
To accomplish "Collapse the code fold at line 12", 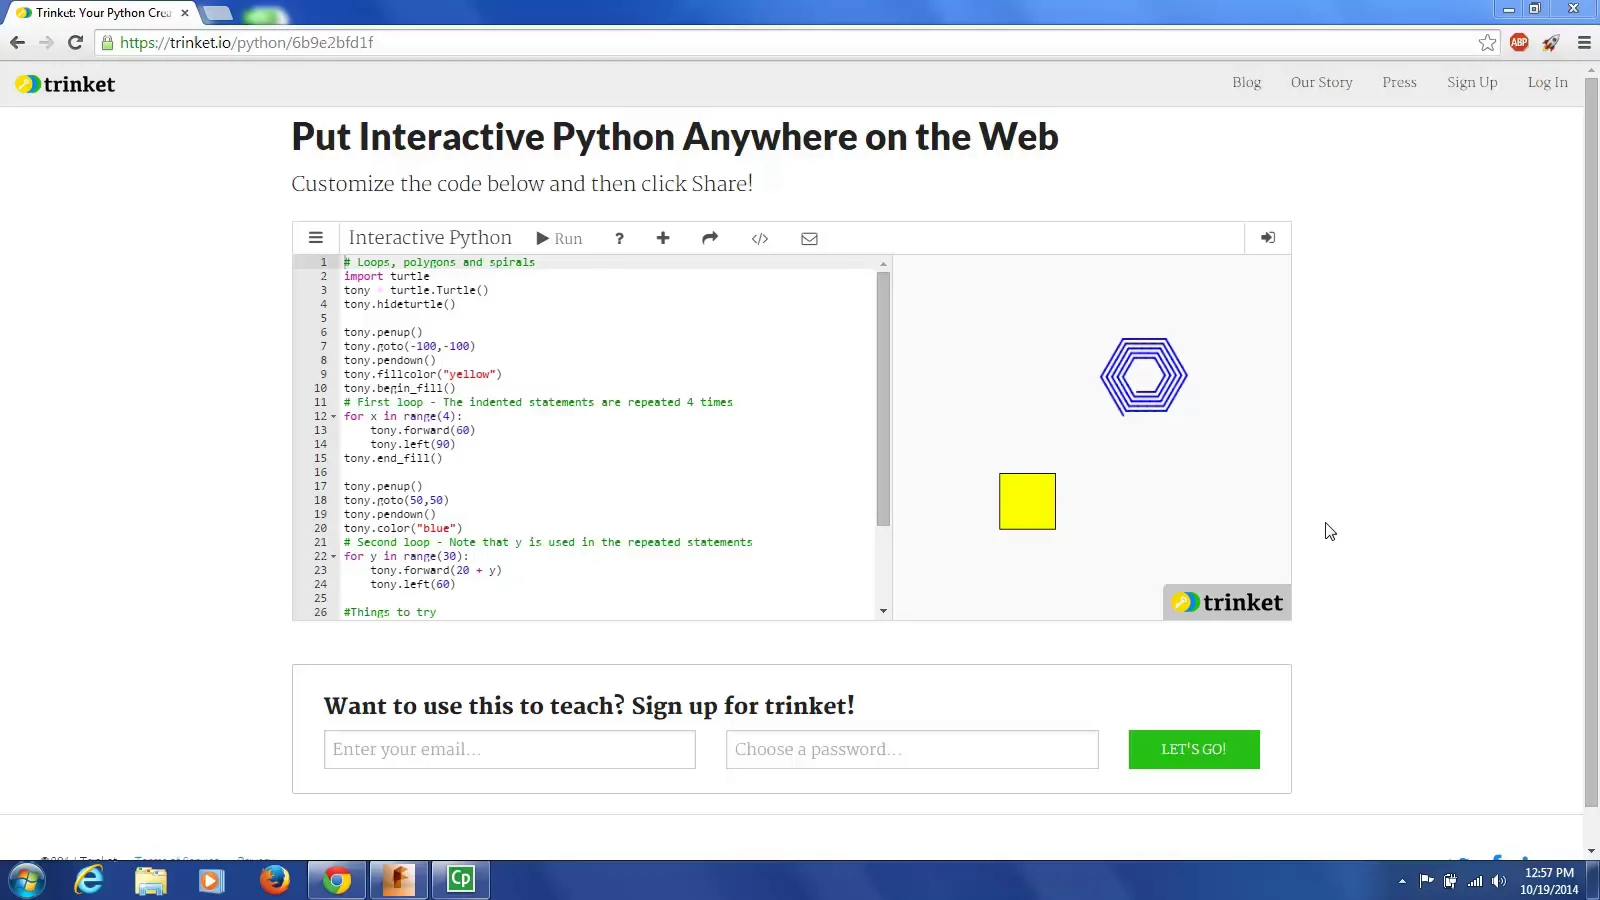I will pyautogui.click(x=334, y=416).
